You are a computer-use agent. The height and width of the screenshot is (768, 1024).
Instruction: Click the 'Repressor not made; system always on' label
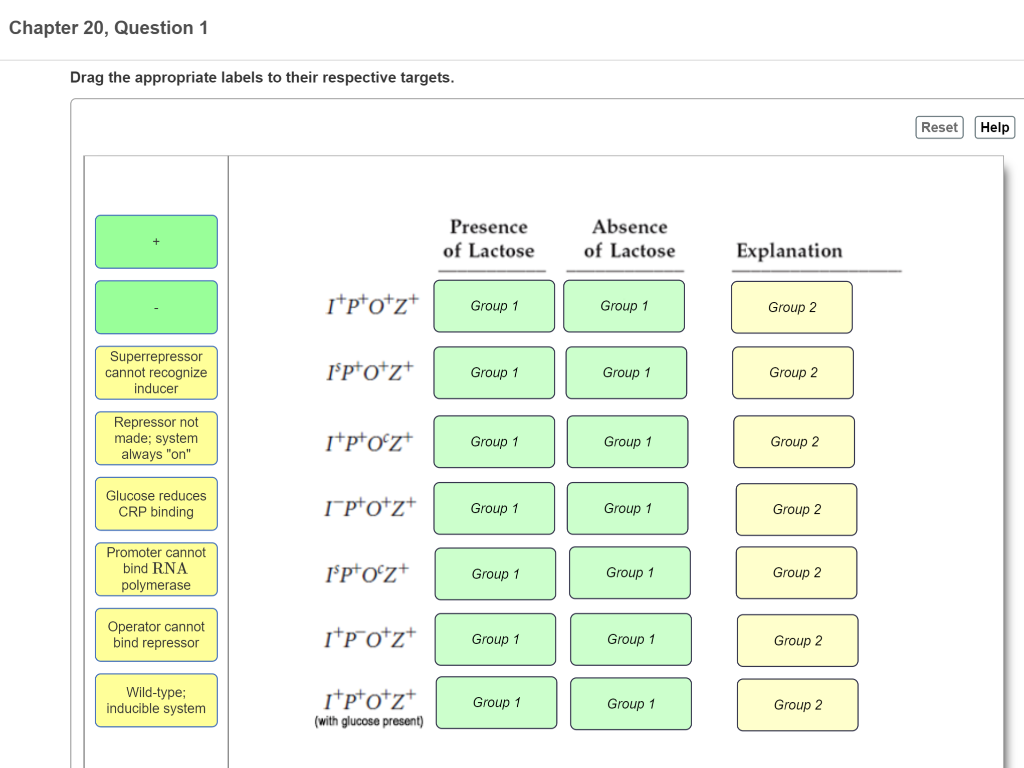(156, 438)
